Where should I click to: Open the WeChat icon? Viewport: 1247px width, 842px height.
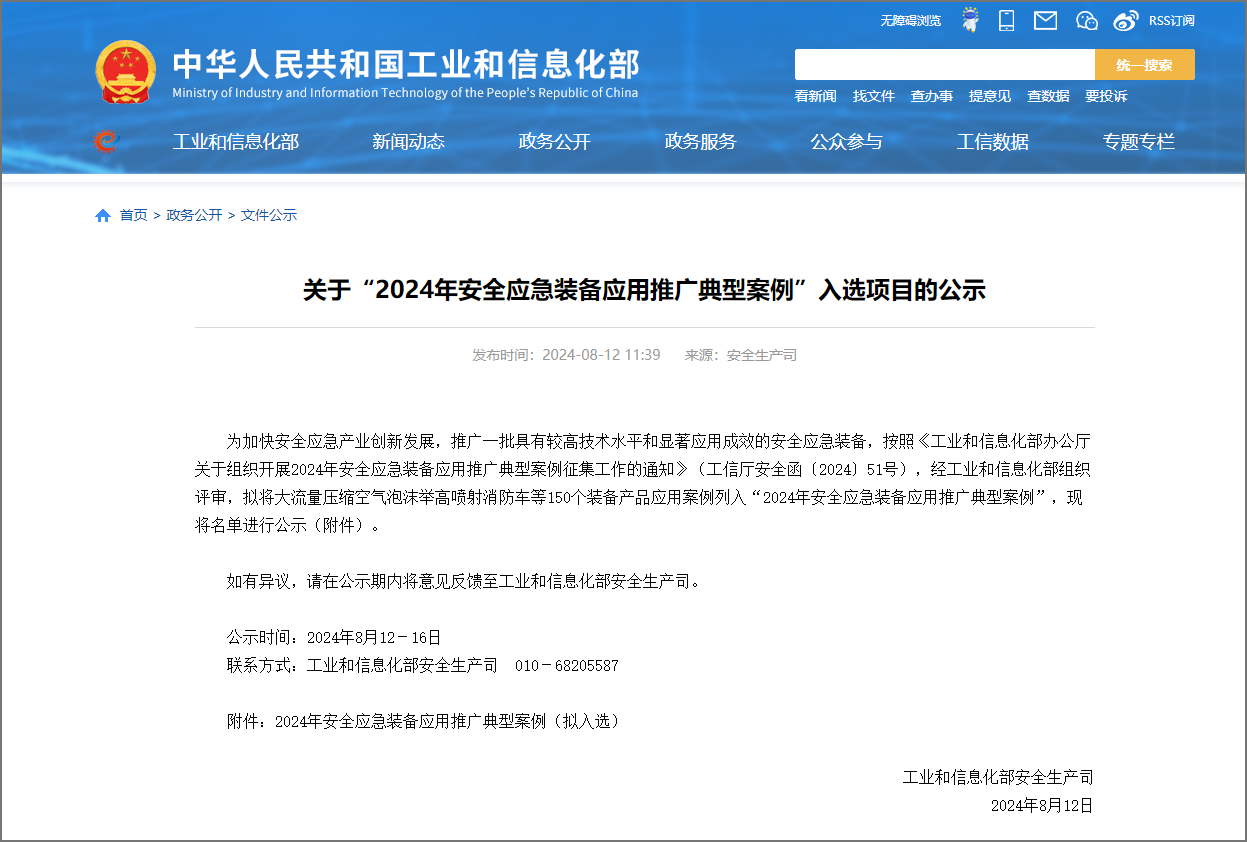tap(1087, 20)
